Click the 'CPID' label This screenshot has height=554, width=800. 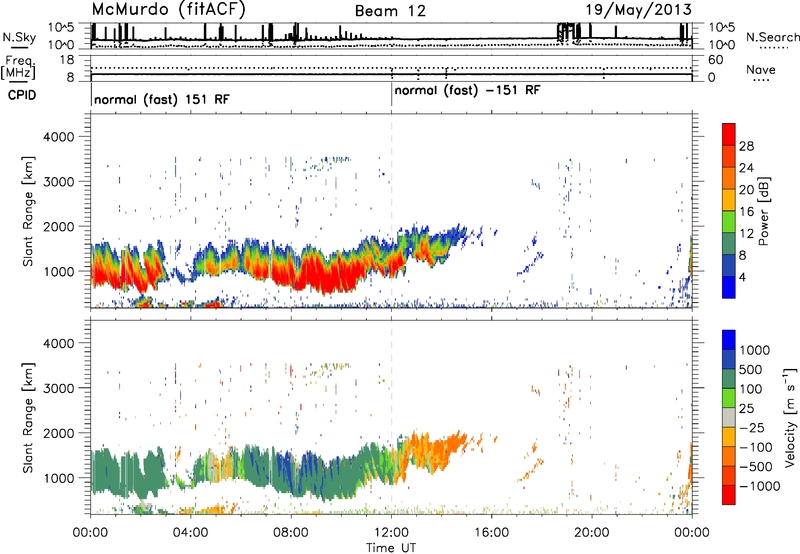pyautogui.click(x=22, y=95)
